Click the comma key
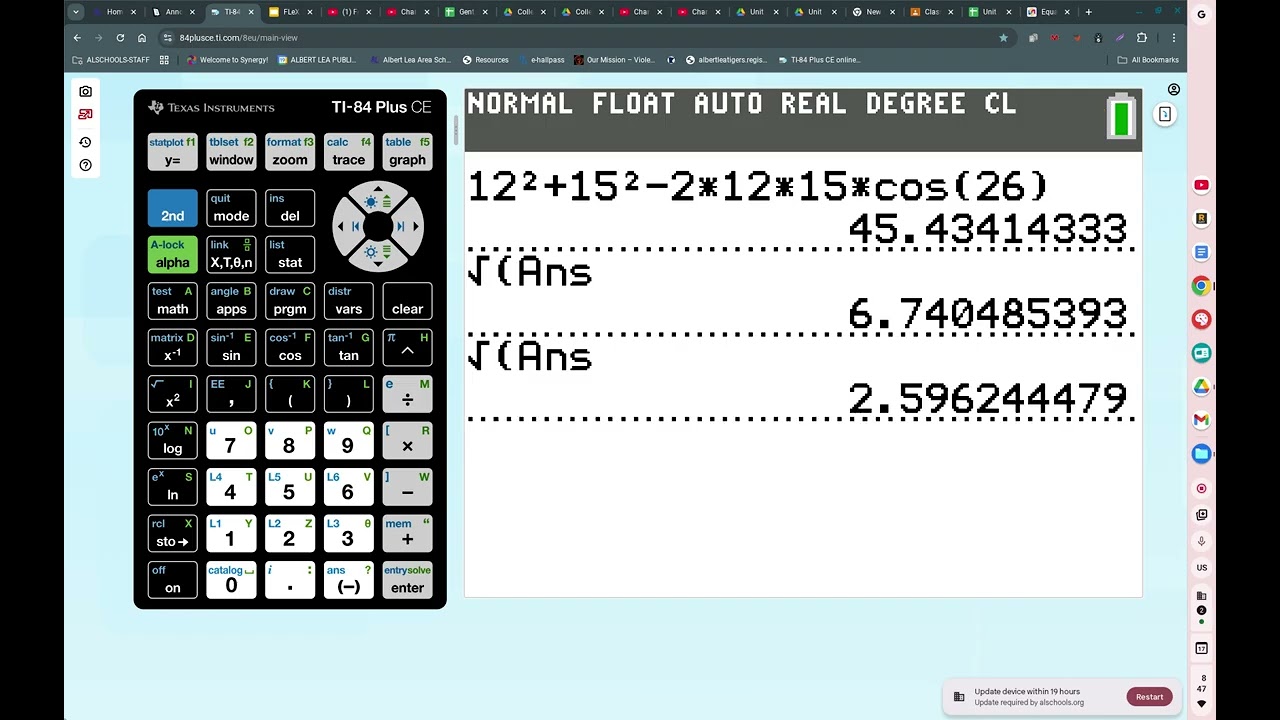This screenshot has width=1280, height=720. (231, 394)
